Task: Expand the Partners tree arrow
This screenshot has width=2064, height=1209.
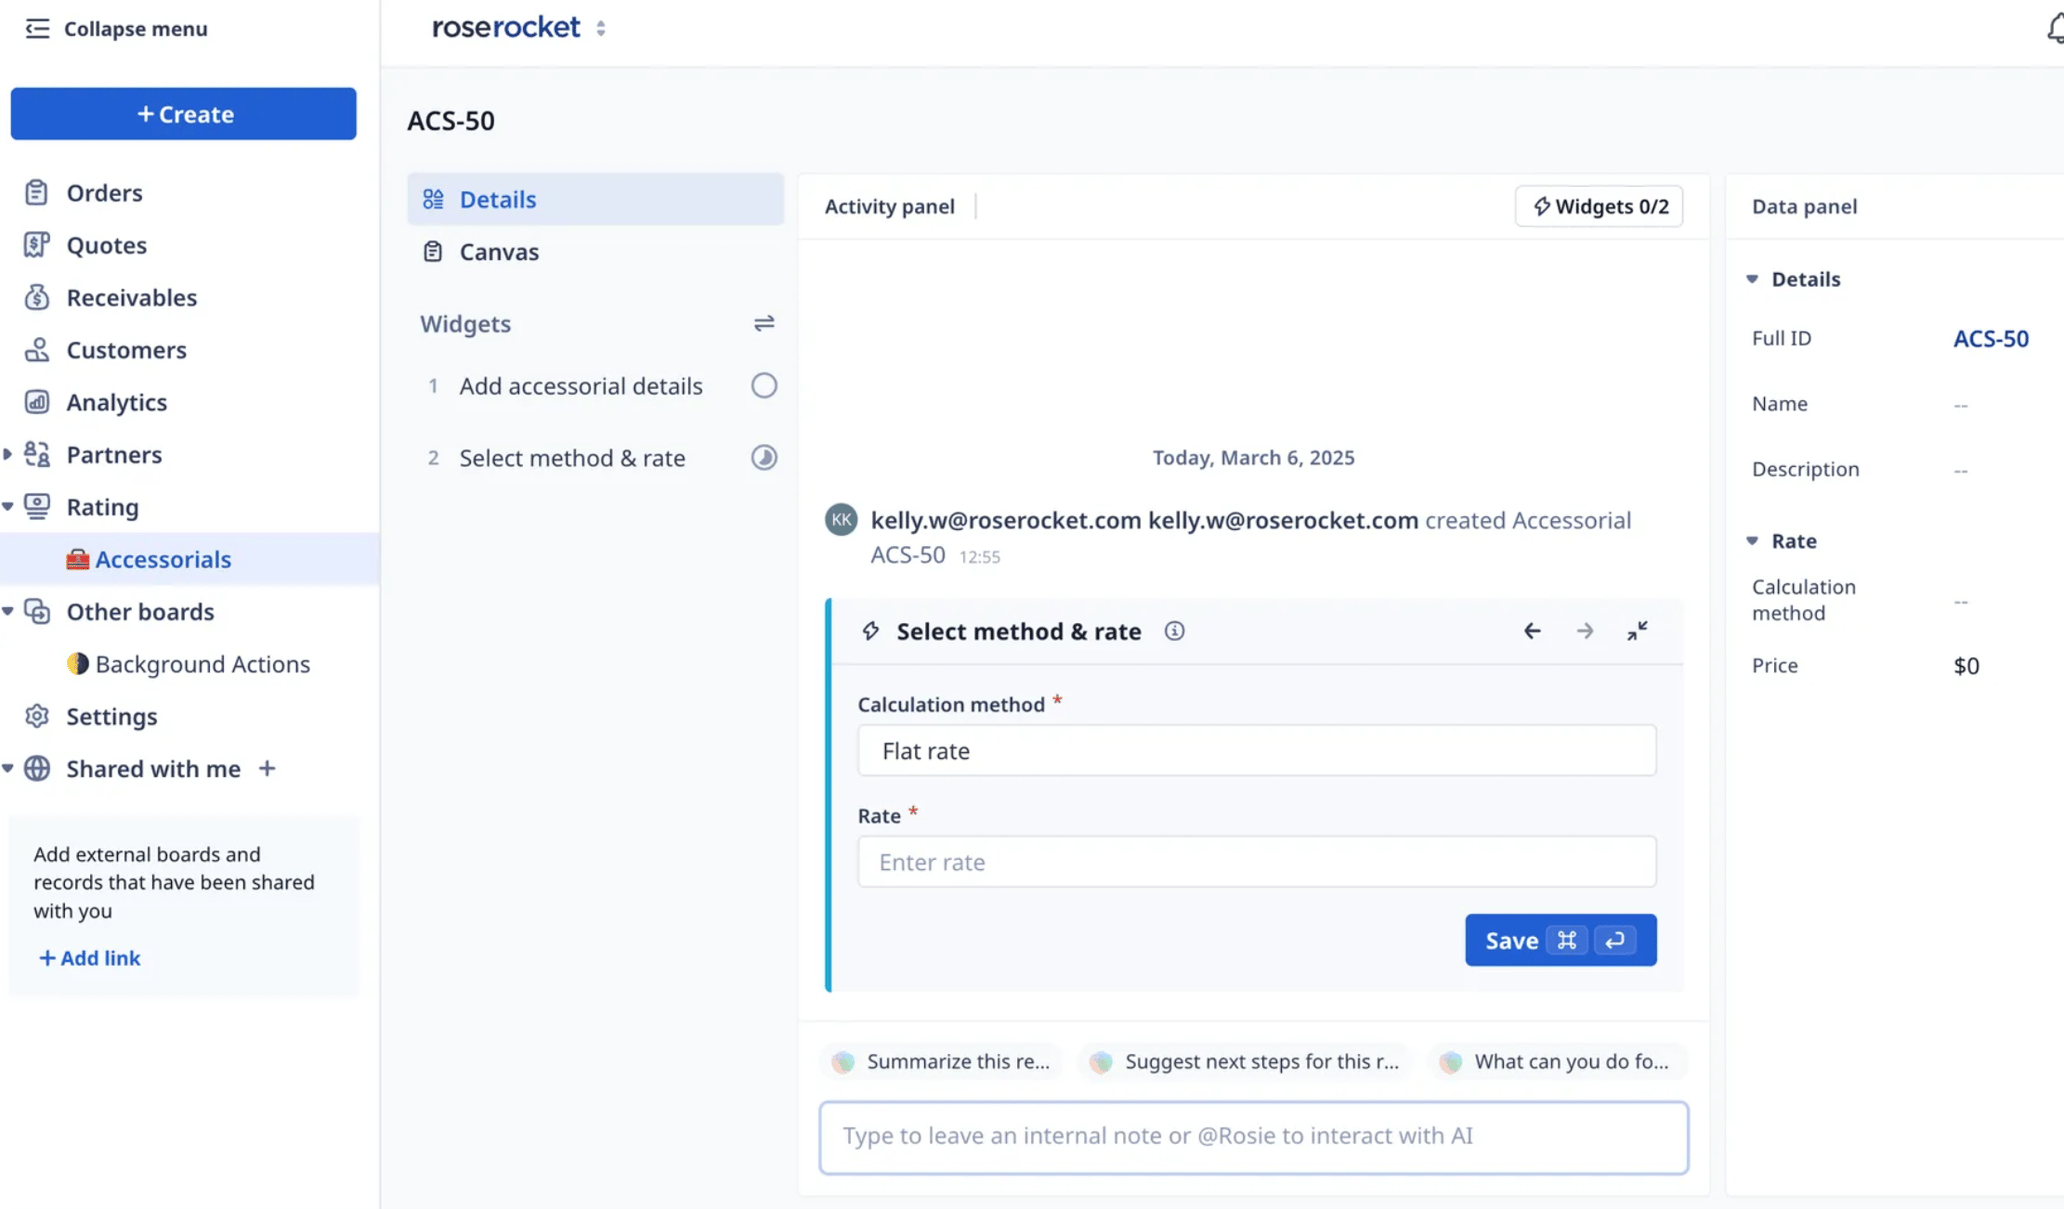Action: (x=8, y=455)
